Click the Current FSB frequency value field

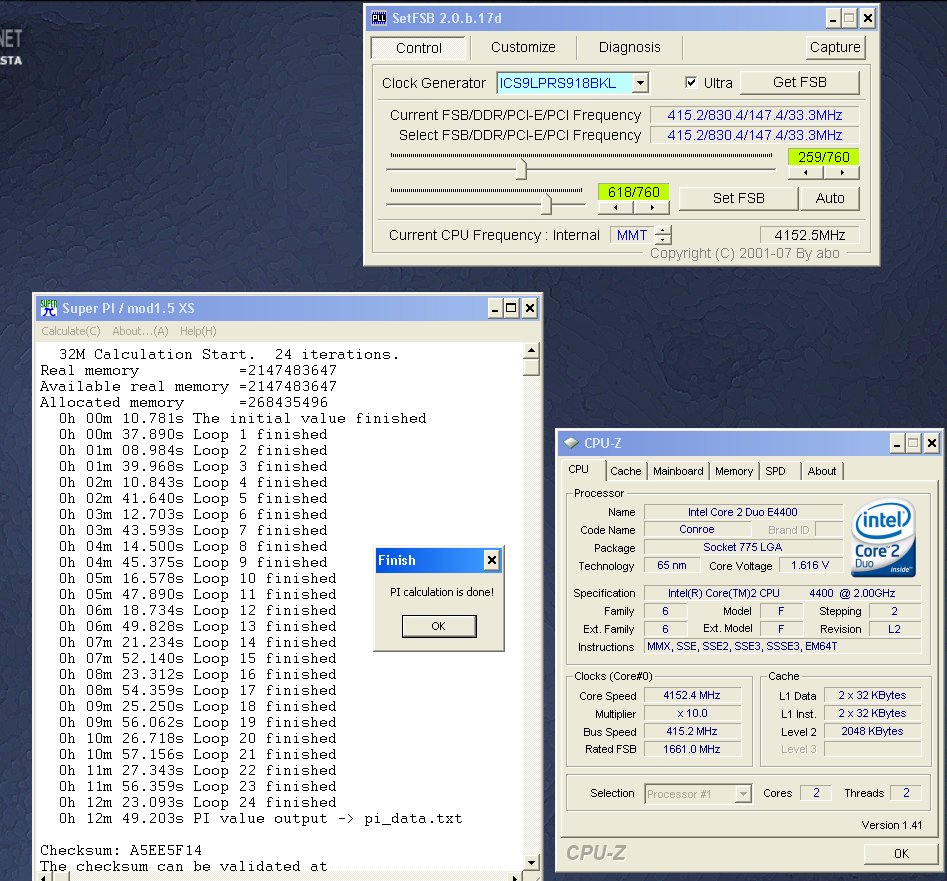(x=754, y=115)
